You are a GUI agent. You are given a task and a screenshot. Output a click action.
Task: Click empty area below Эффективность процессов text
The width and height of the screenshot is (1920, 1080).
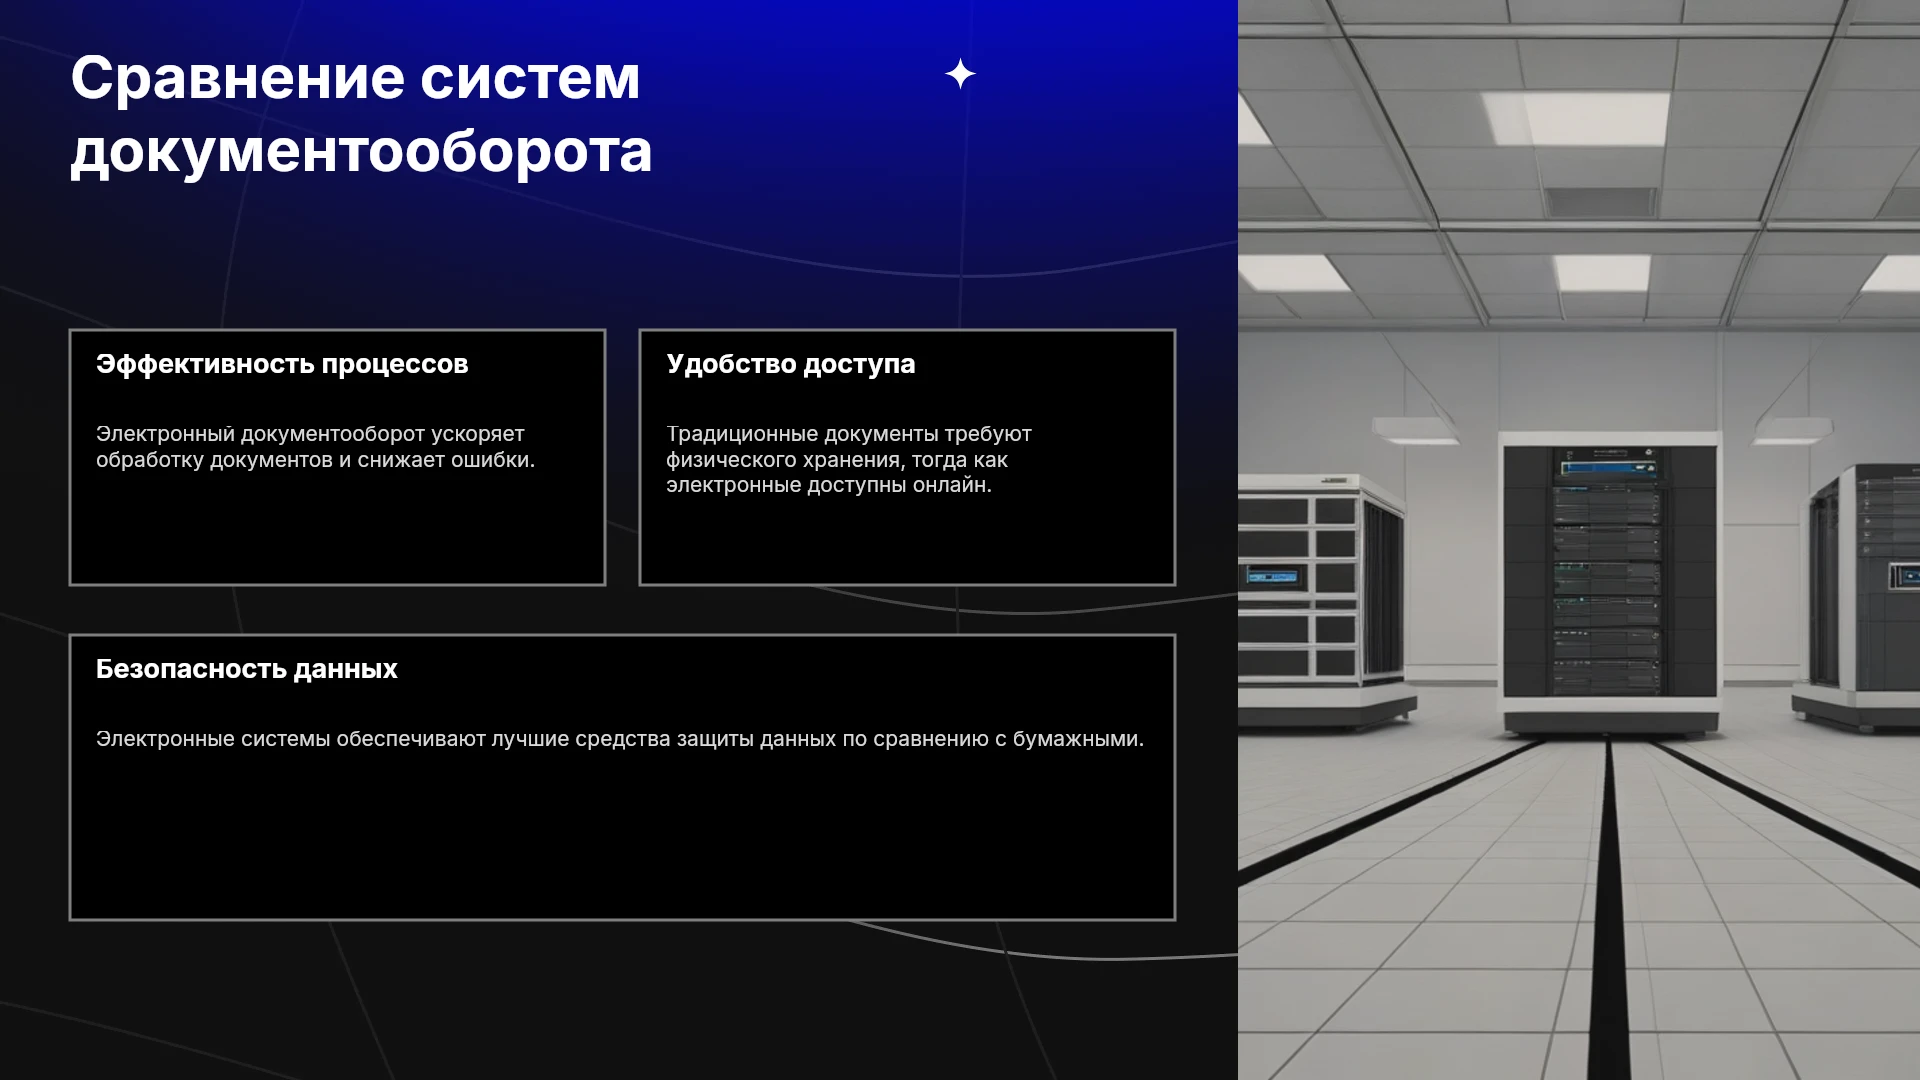click(x=336, y=530)
